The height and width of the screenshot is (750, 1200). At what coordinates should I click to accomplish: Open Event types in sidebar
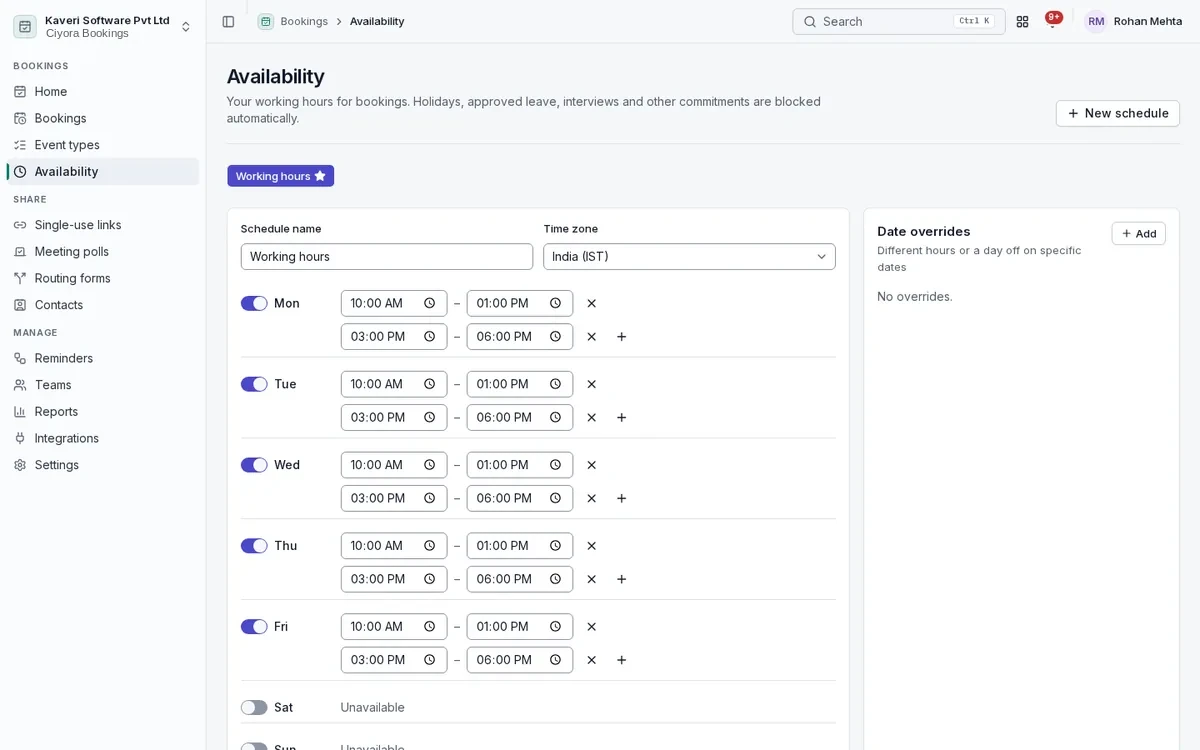pyautogui.click(x=102, y=145)
